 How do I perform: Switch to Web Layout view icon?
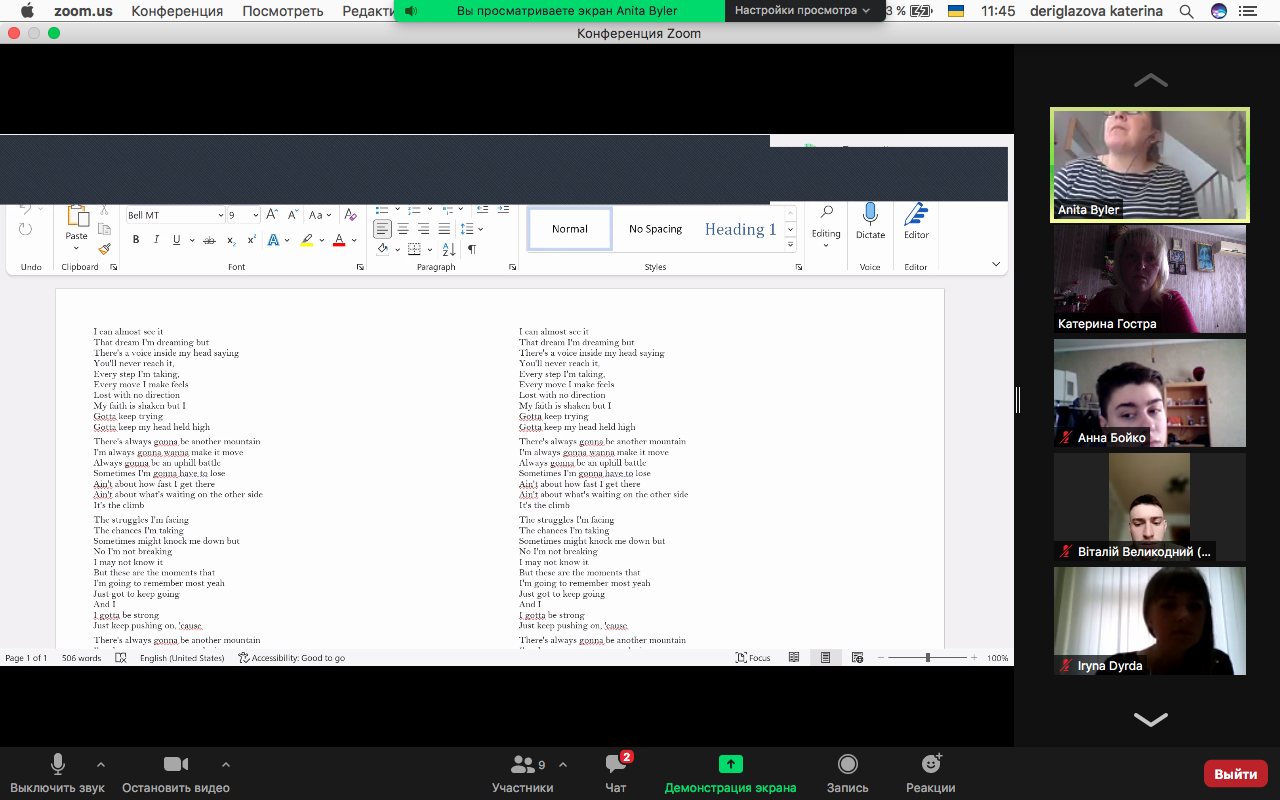point(857,658)
